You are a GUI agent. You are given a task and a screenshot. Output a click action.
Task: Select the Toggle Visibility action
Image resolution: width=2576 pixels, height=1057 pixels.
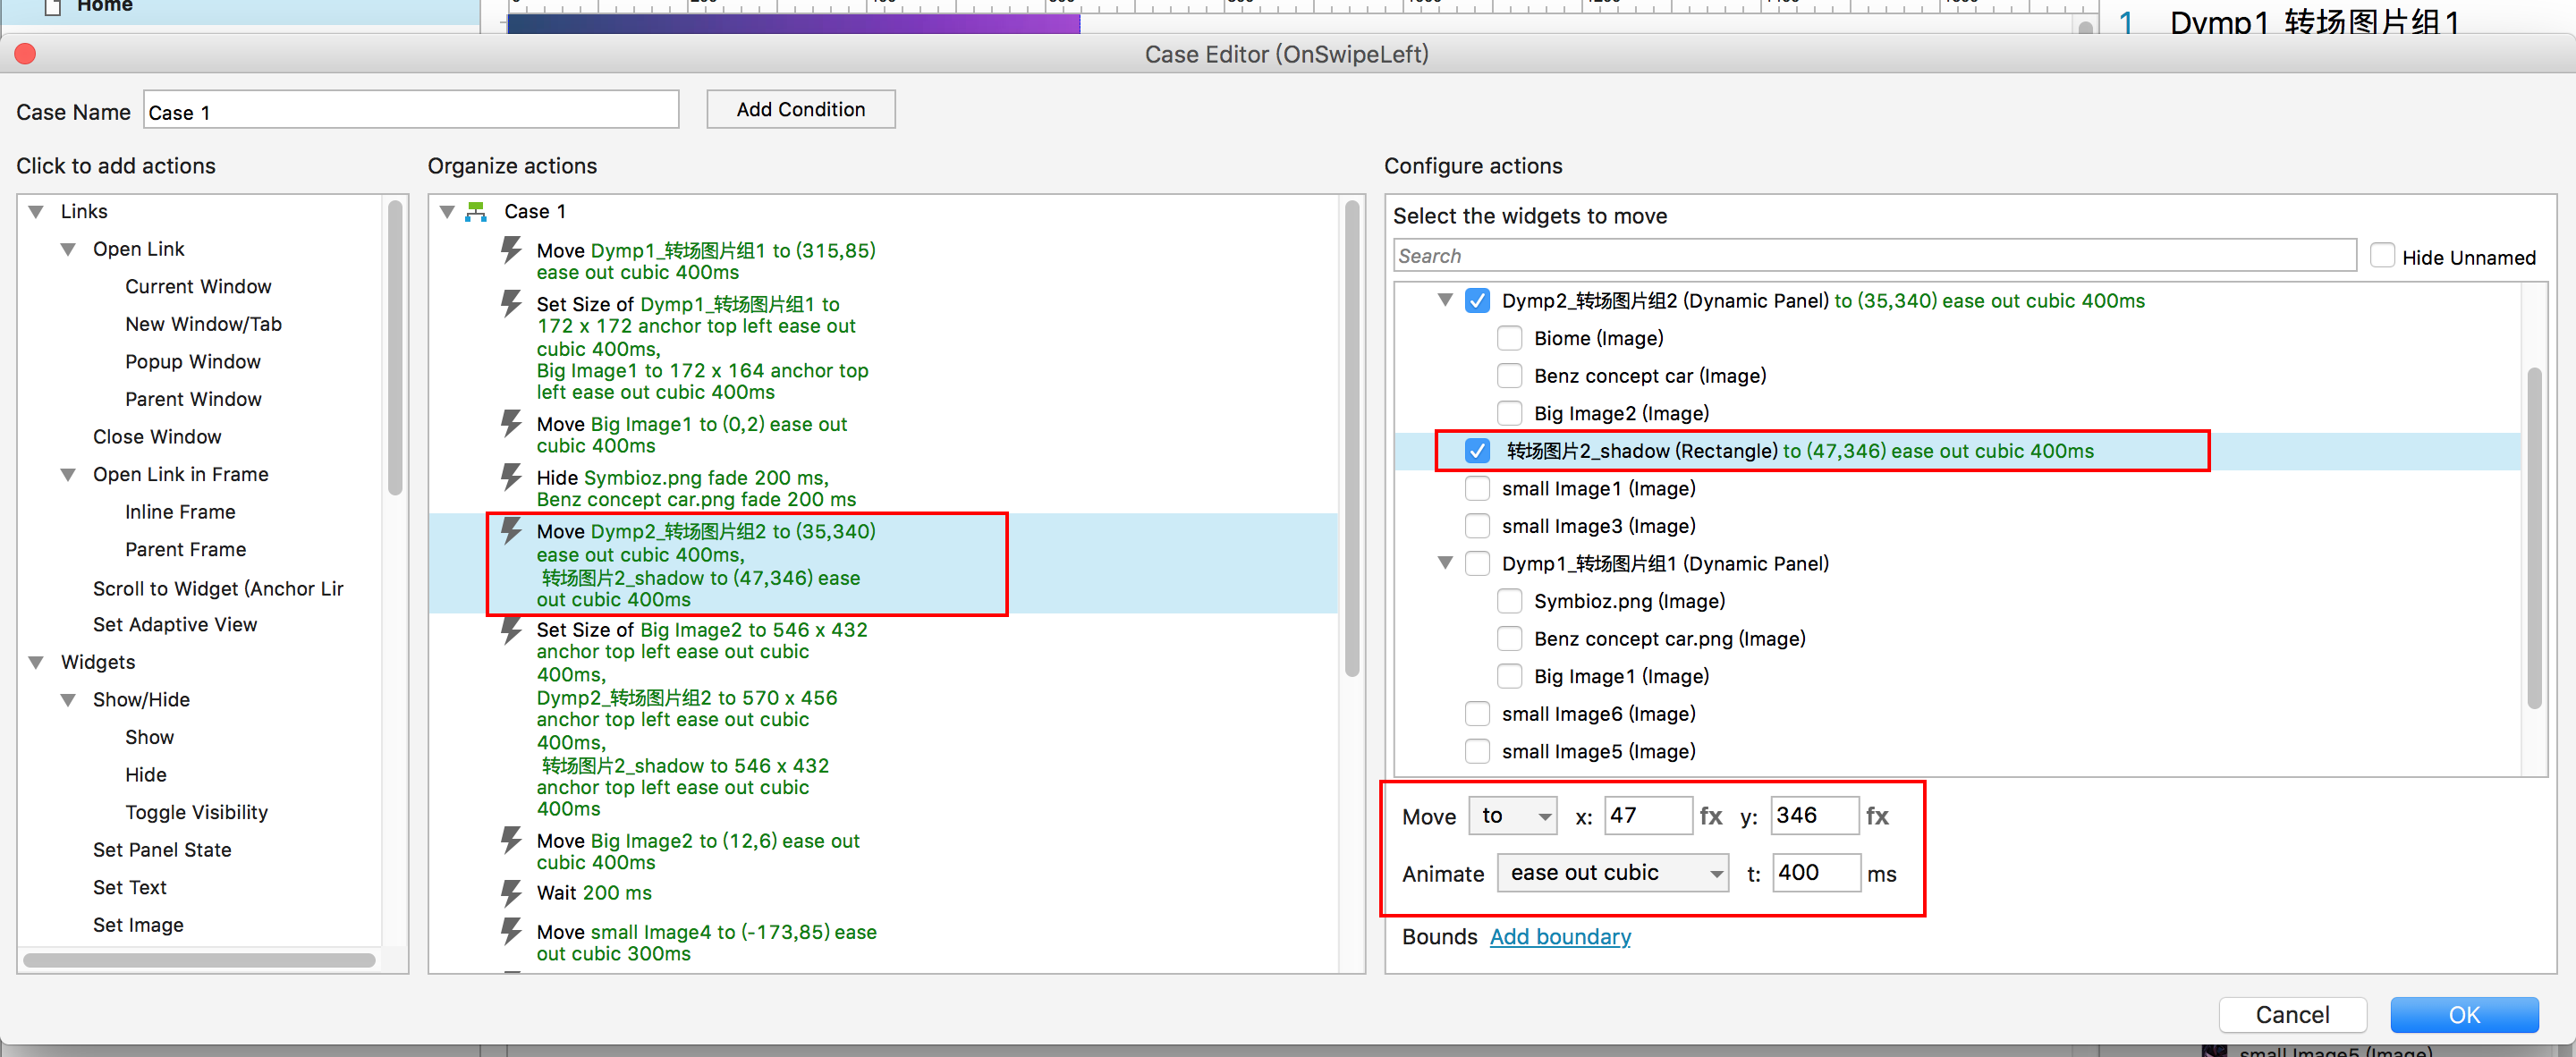click(x=196, y=812)
